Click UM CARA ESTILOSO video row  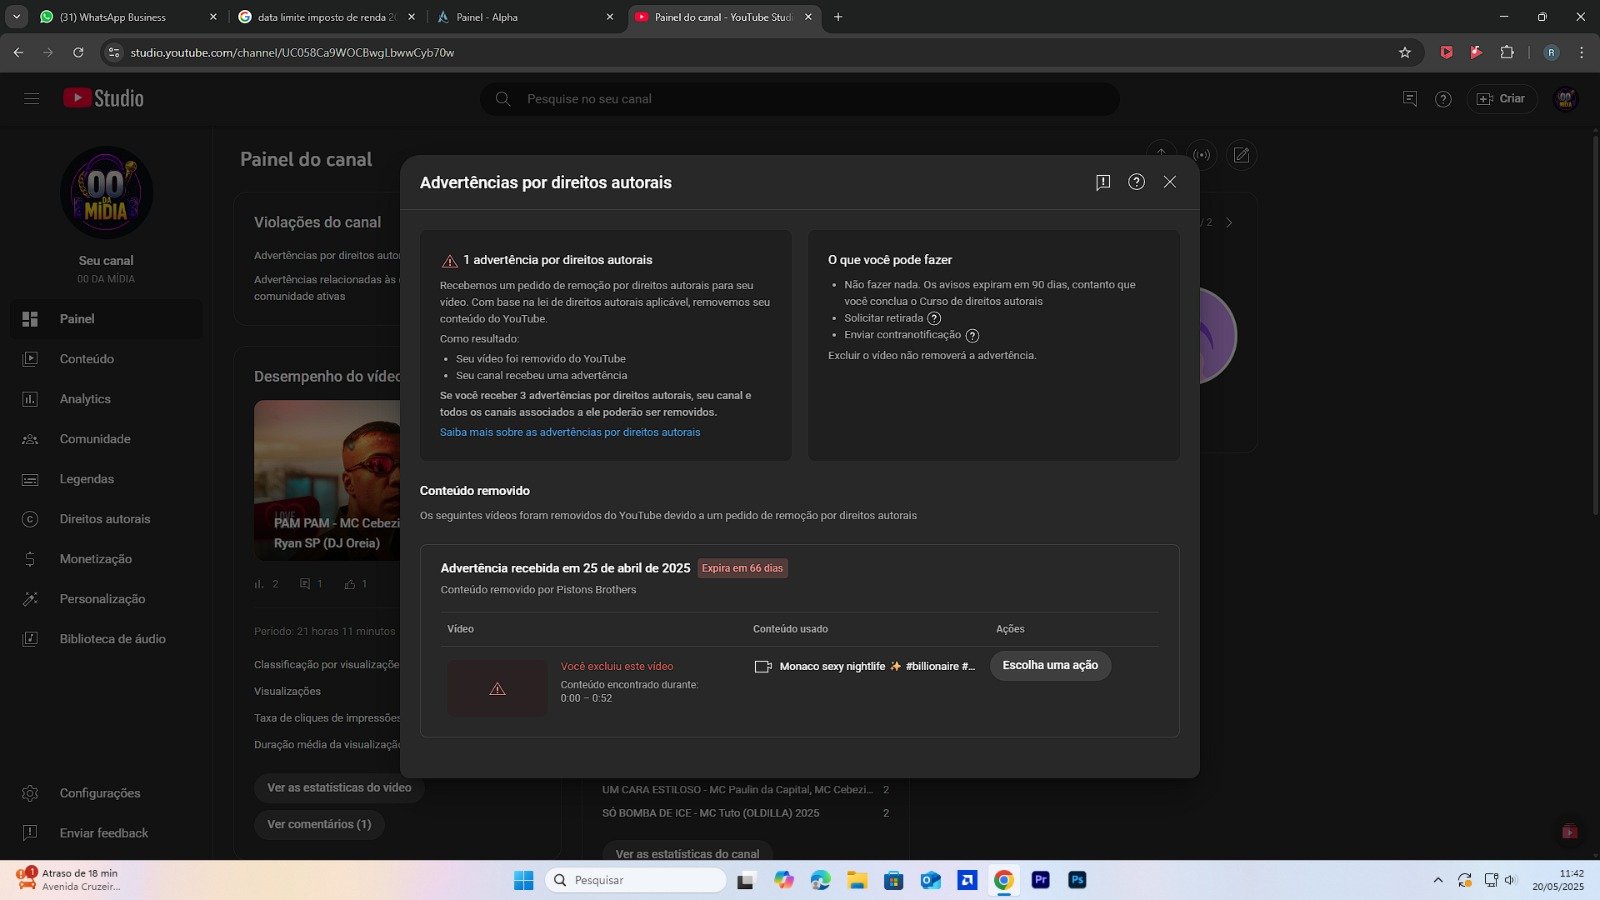(x=745, y=790)
